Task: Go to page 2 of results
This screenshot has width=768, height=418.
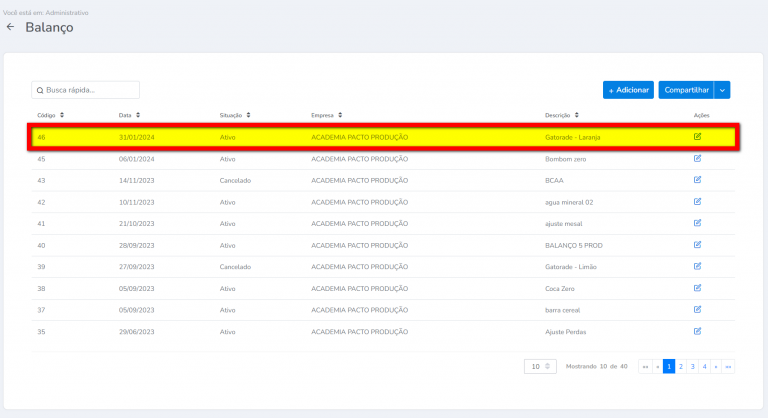Action: point(681,367)
